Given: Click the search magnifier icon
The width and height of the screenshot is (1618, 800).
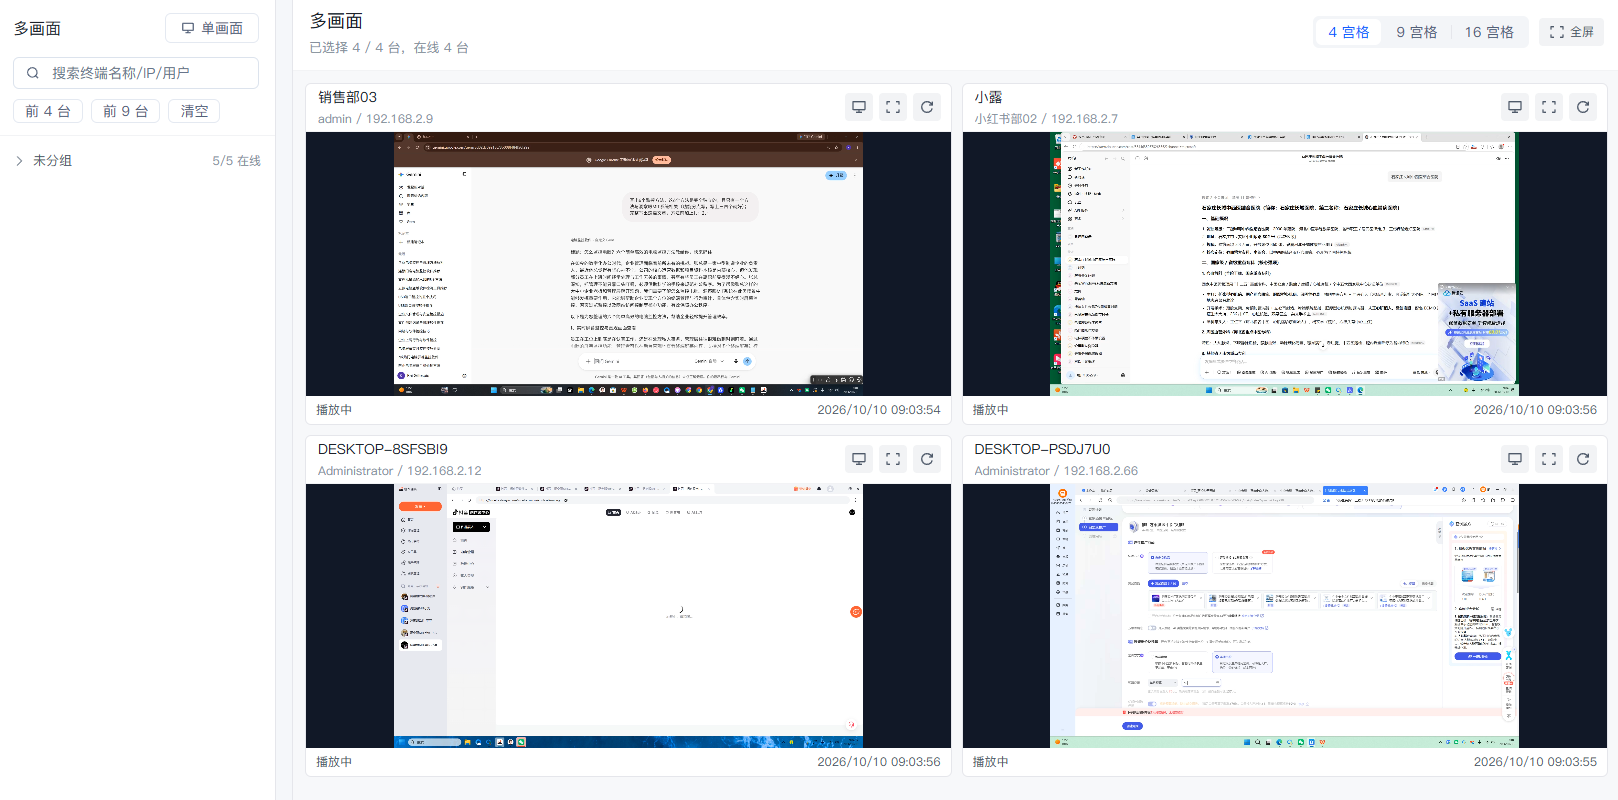Looking at the screenshot, I should [x=33, y=73].
